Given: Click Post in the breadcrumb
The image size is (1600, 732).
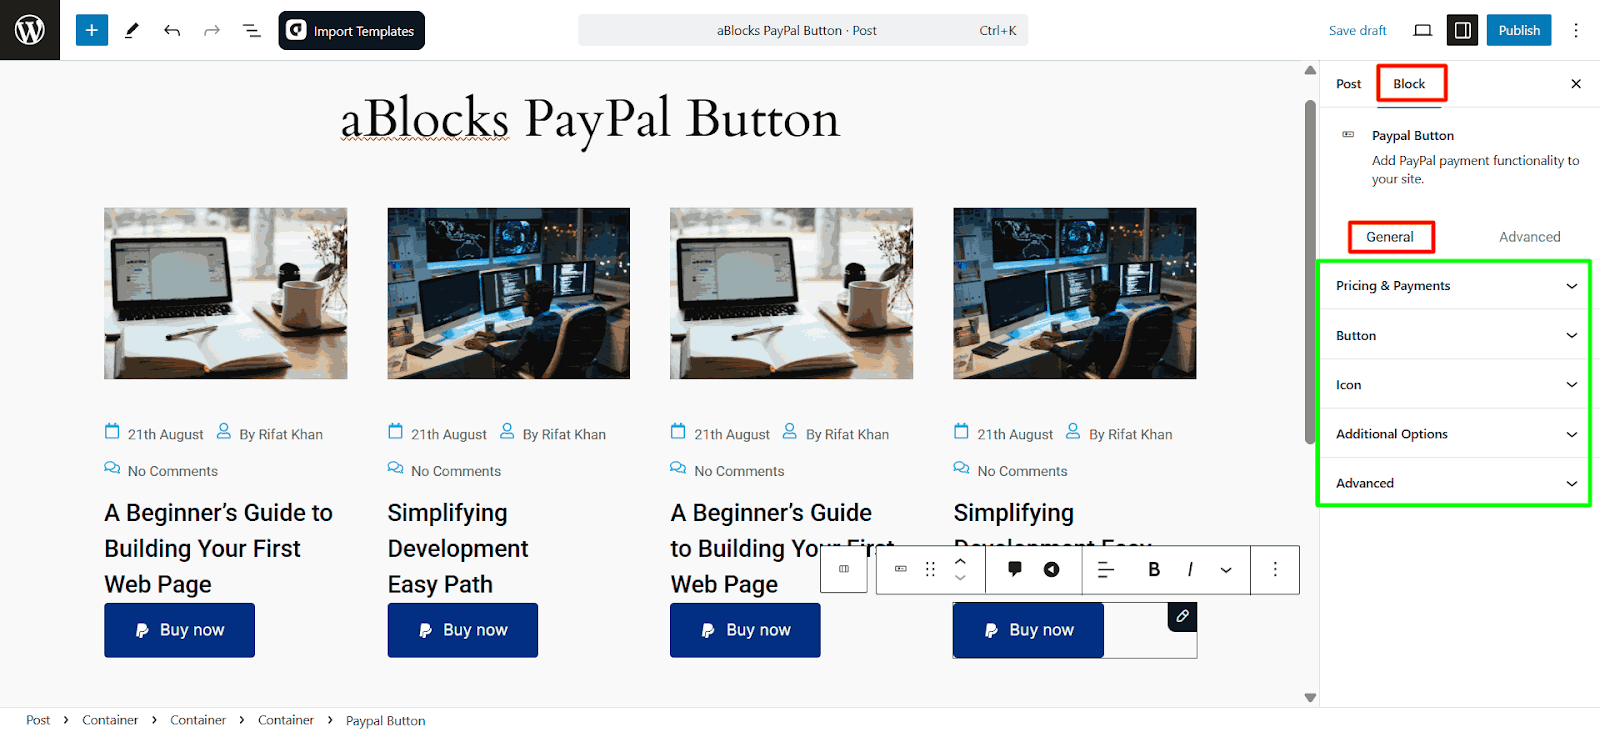Looking at the screenshot, I should point(38,720).
